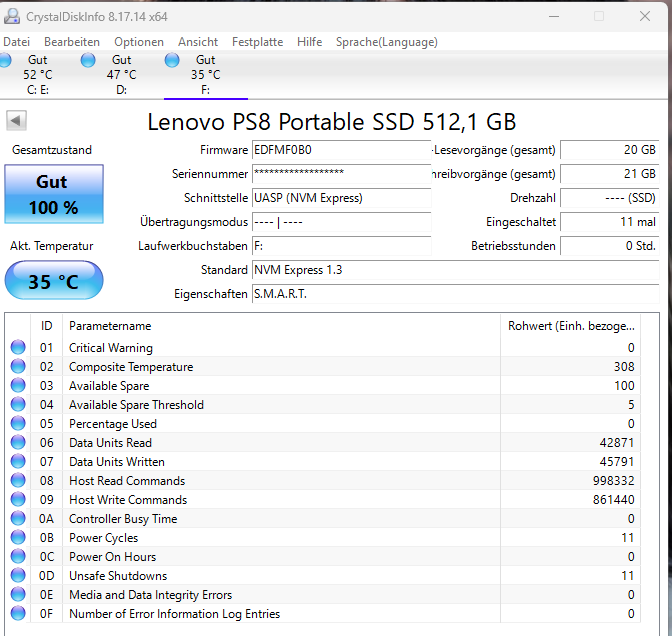Click the Laufwerkbuchstaben field F:
672x636 pixels.
[341, 246]
